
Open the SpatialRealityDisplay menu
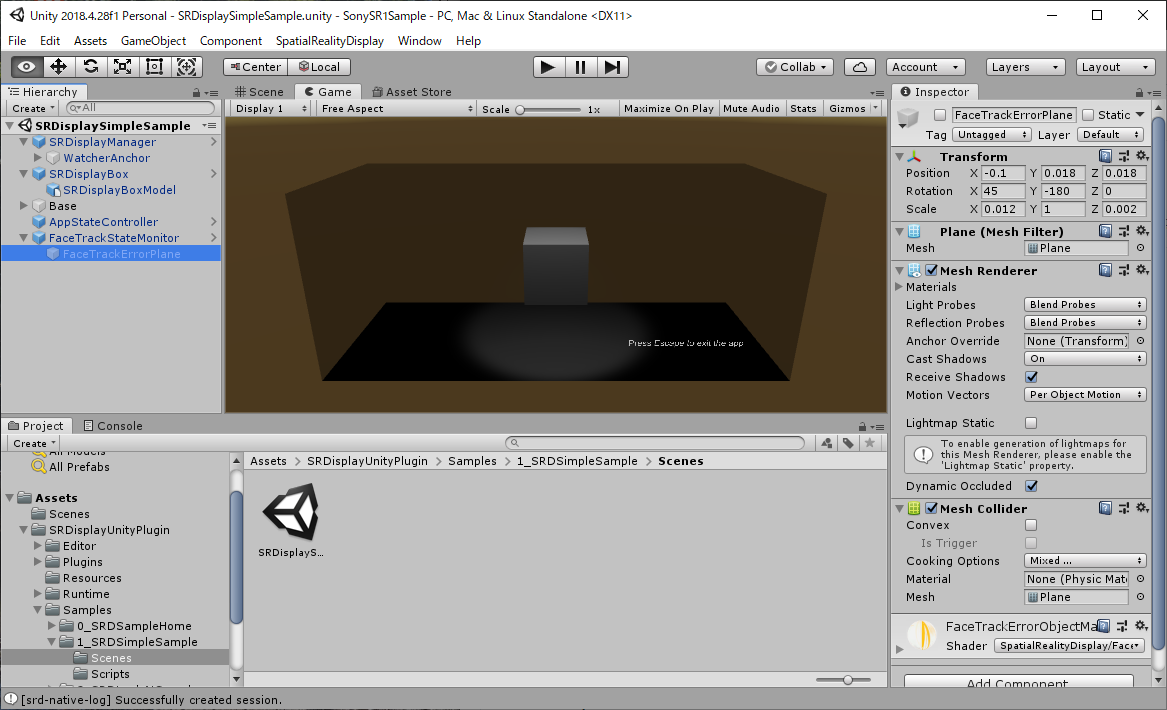(330, 41)
